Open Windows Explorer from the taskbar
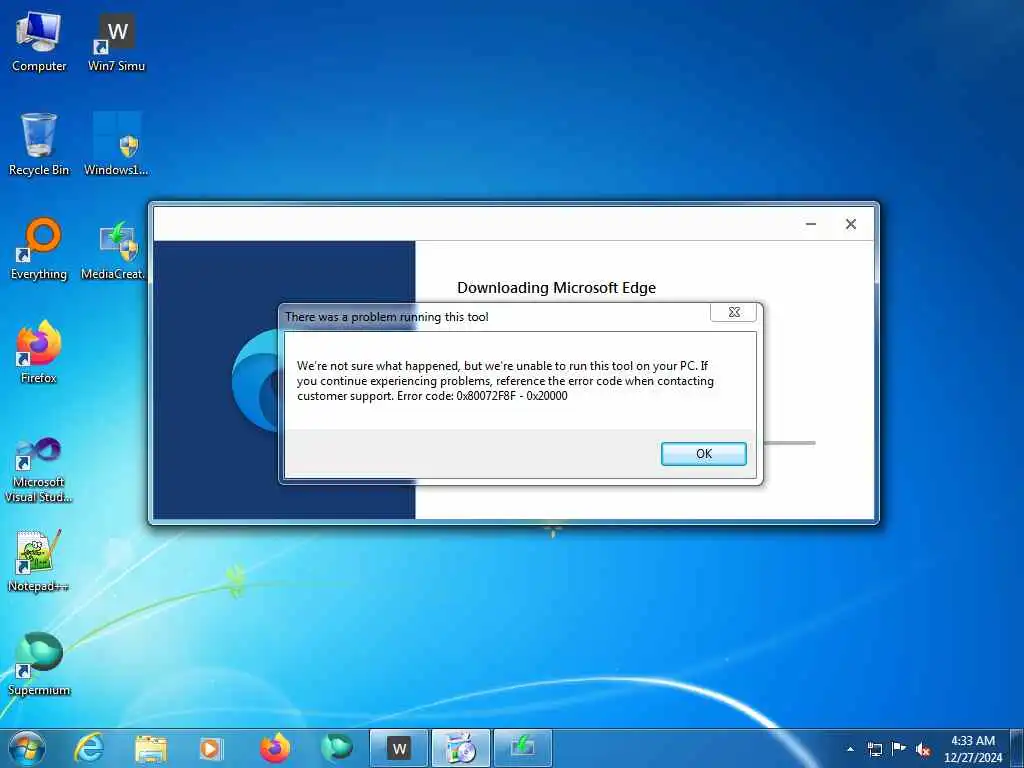This screenshot has height=768, width=1024. 151,748
